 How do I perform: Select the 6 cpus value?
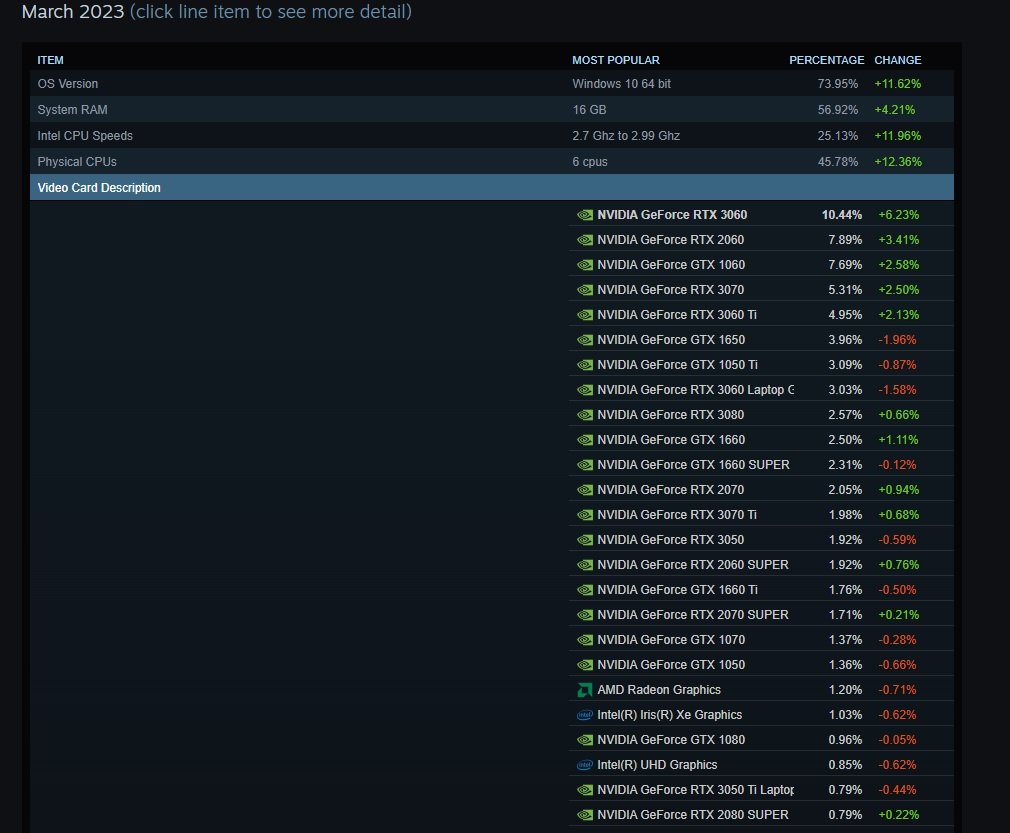coord(590,162)
